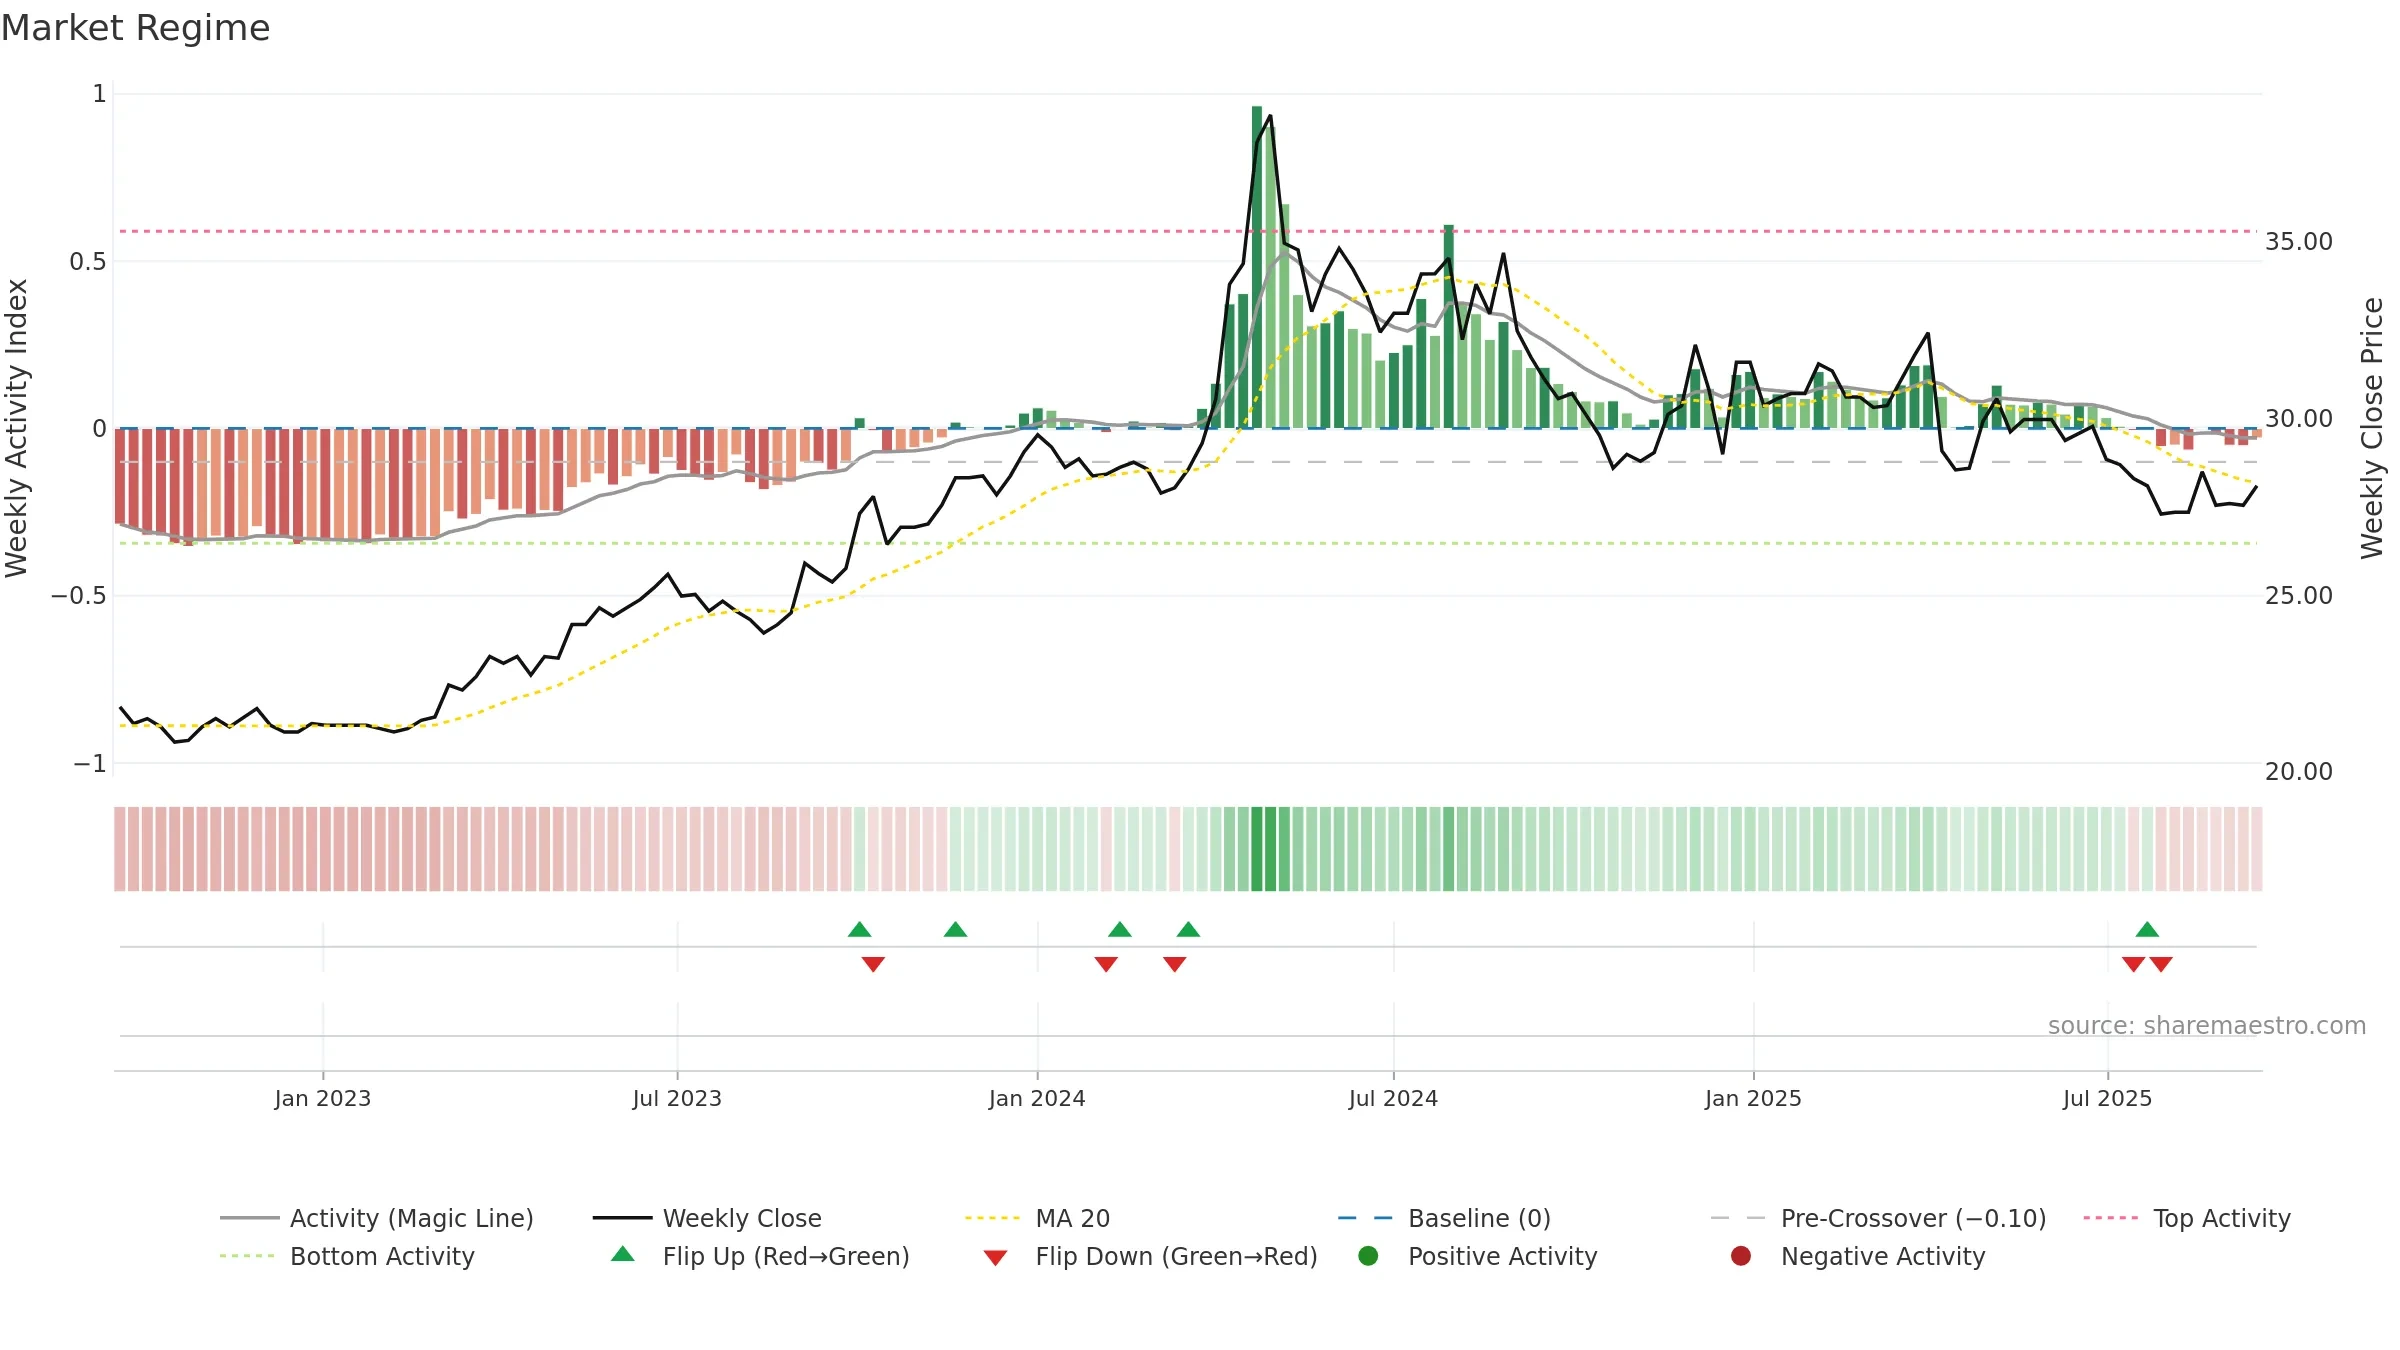Toggle the Baseline (0) legend entry

1444,1218
